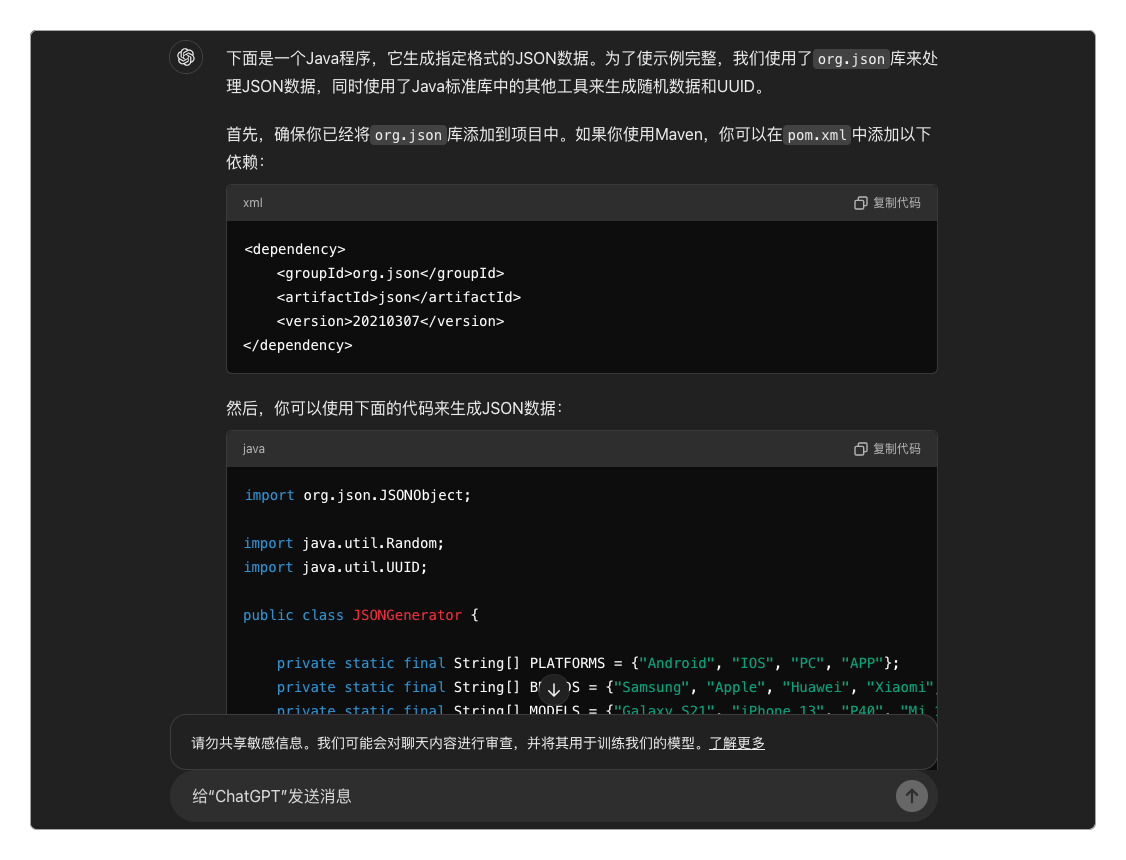Click the import java.util.Random line
Image resolution: width=1126 pixels, height=860 pixels.
[x=344, y=543]
